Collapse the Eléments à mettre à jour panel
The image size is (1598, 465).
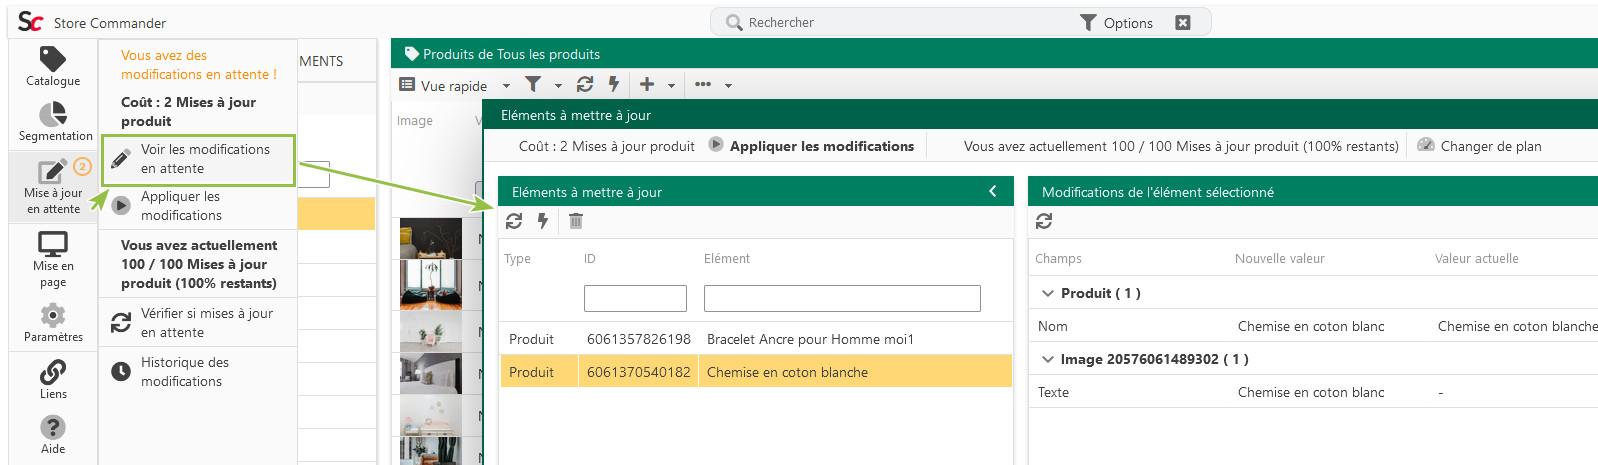(x=993, y=191)
